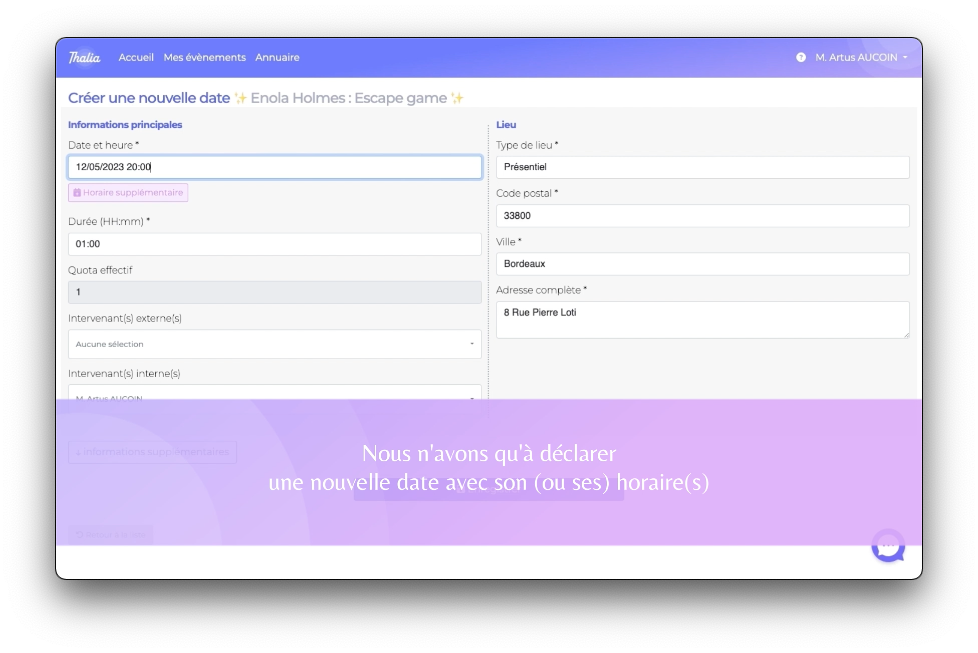Expand the M. Artus AUCOIN user menu

[860, 58]
